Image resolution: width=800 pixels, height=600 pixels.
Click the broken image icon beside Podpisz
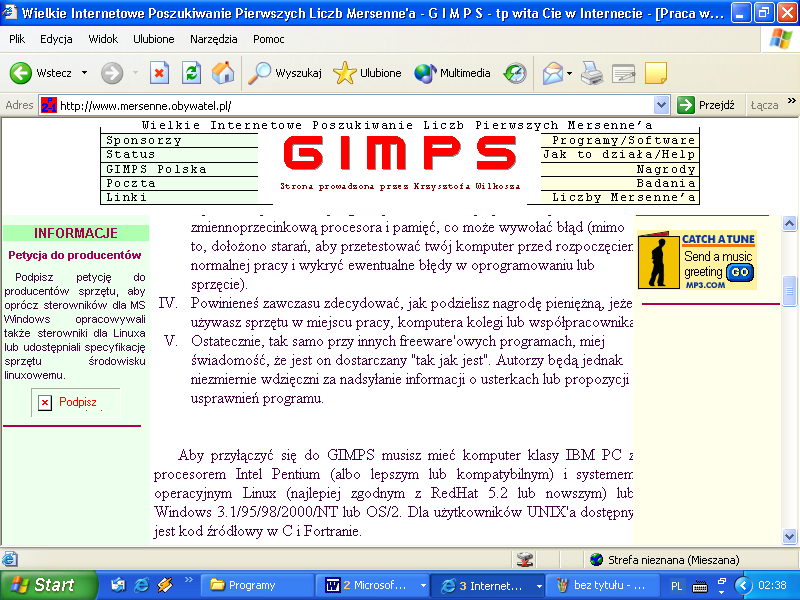click(x=45, y=403)
